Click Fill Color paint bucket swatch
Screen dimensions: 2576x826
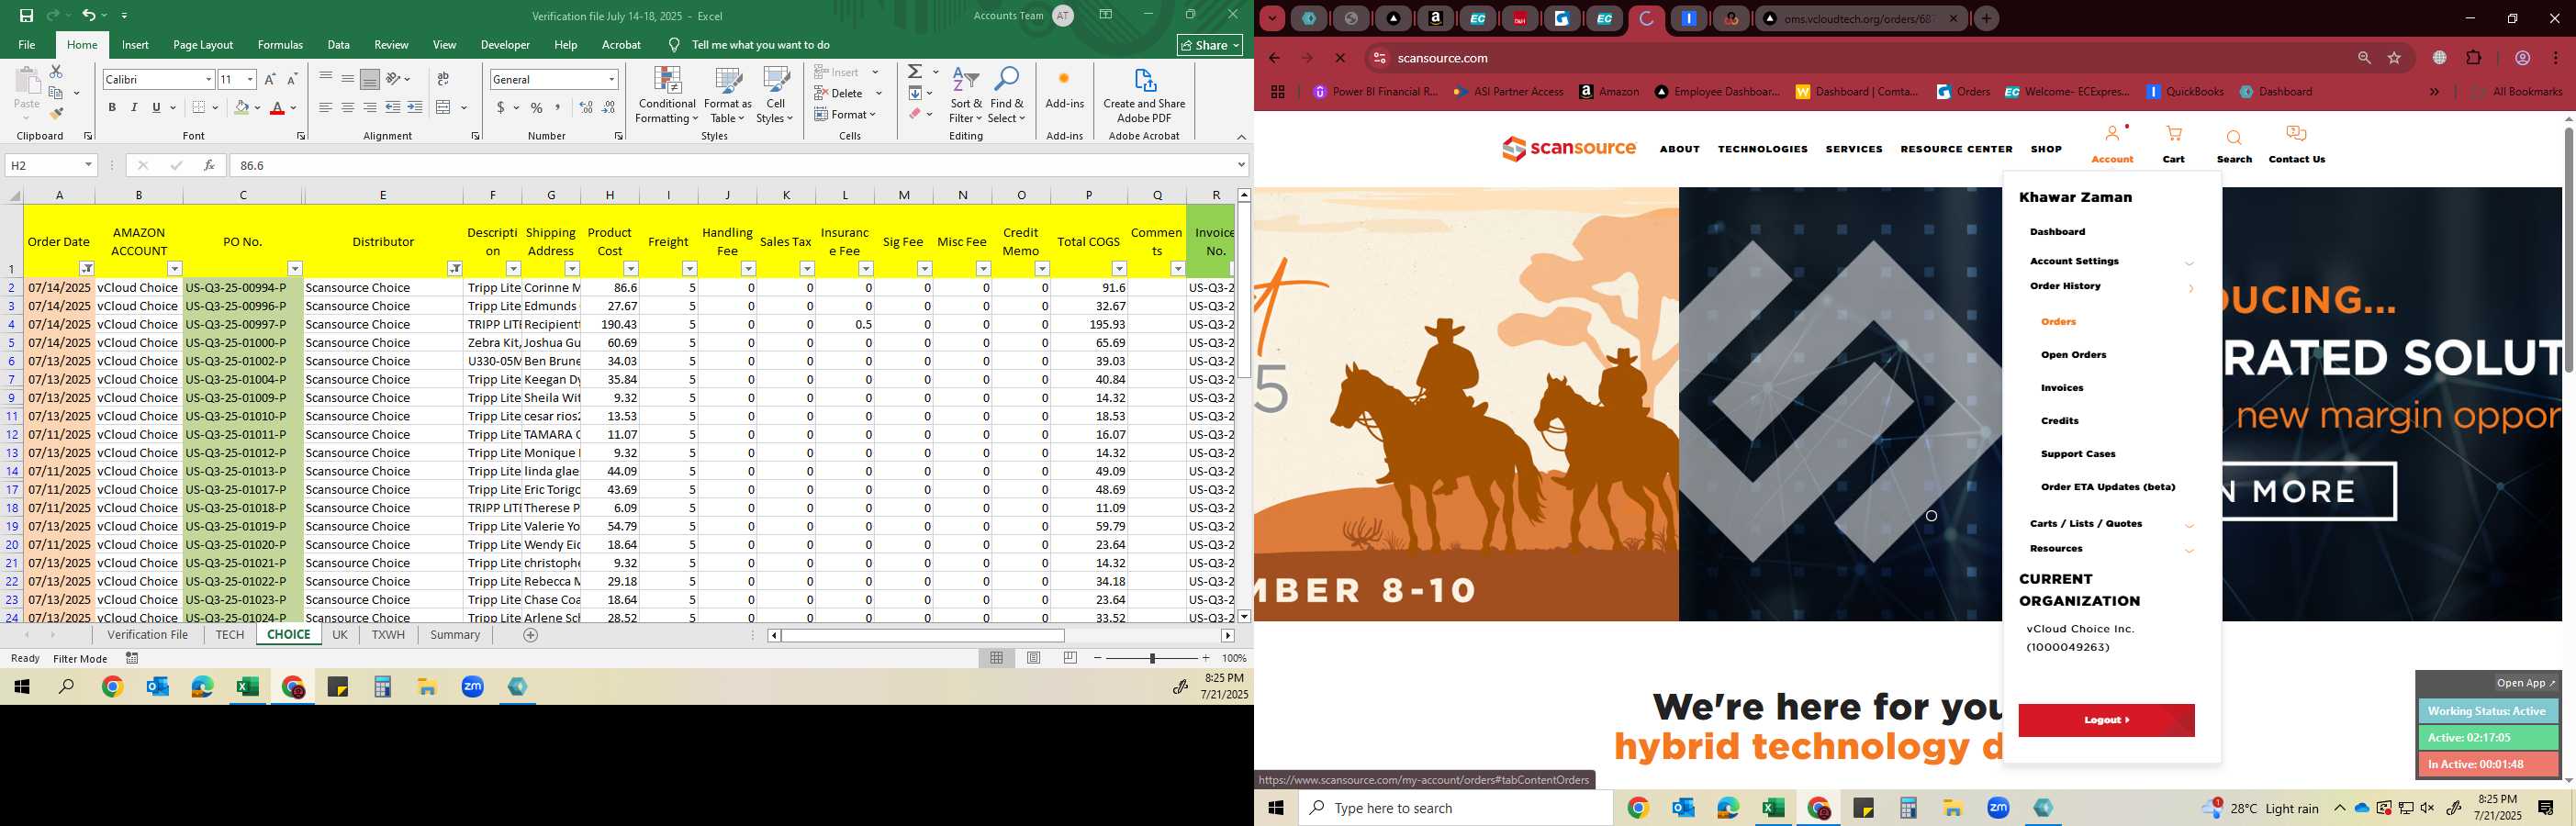(x=241, y=107)
